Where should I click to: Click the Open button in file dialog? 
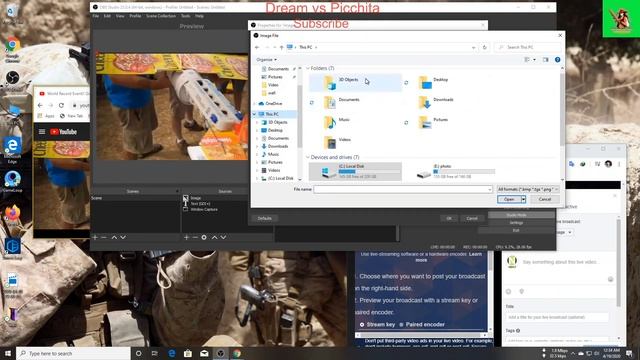coord(509,199)
